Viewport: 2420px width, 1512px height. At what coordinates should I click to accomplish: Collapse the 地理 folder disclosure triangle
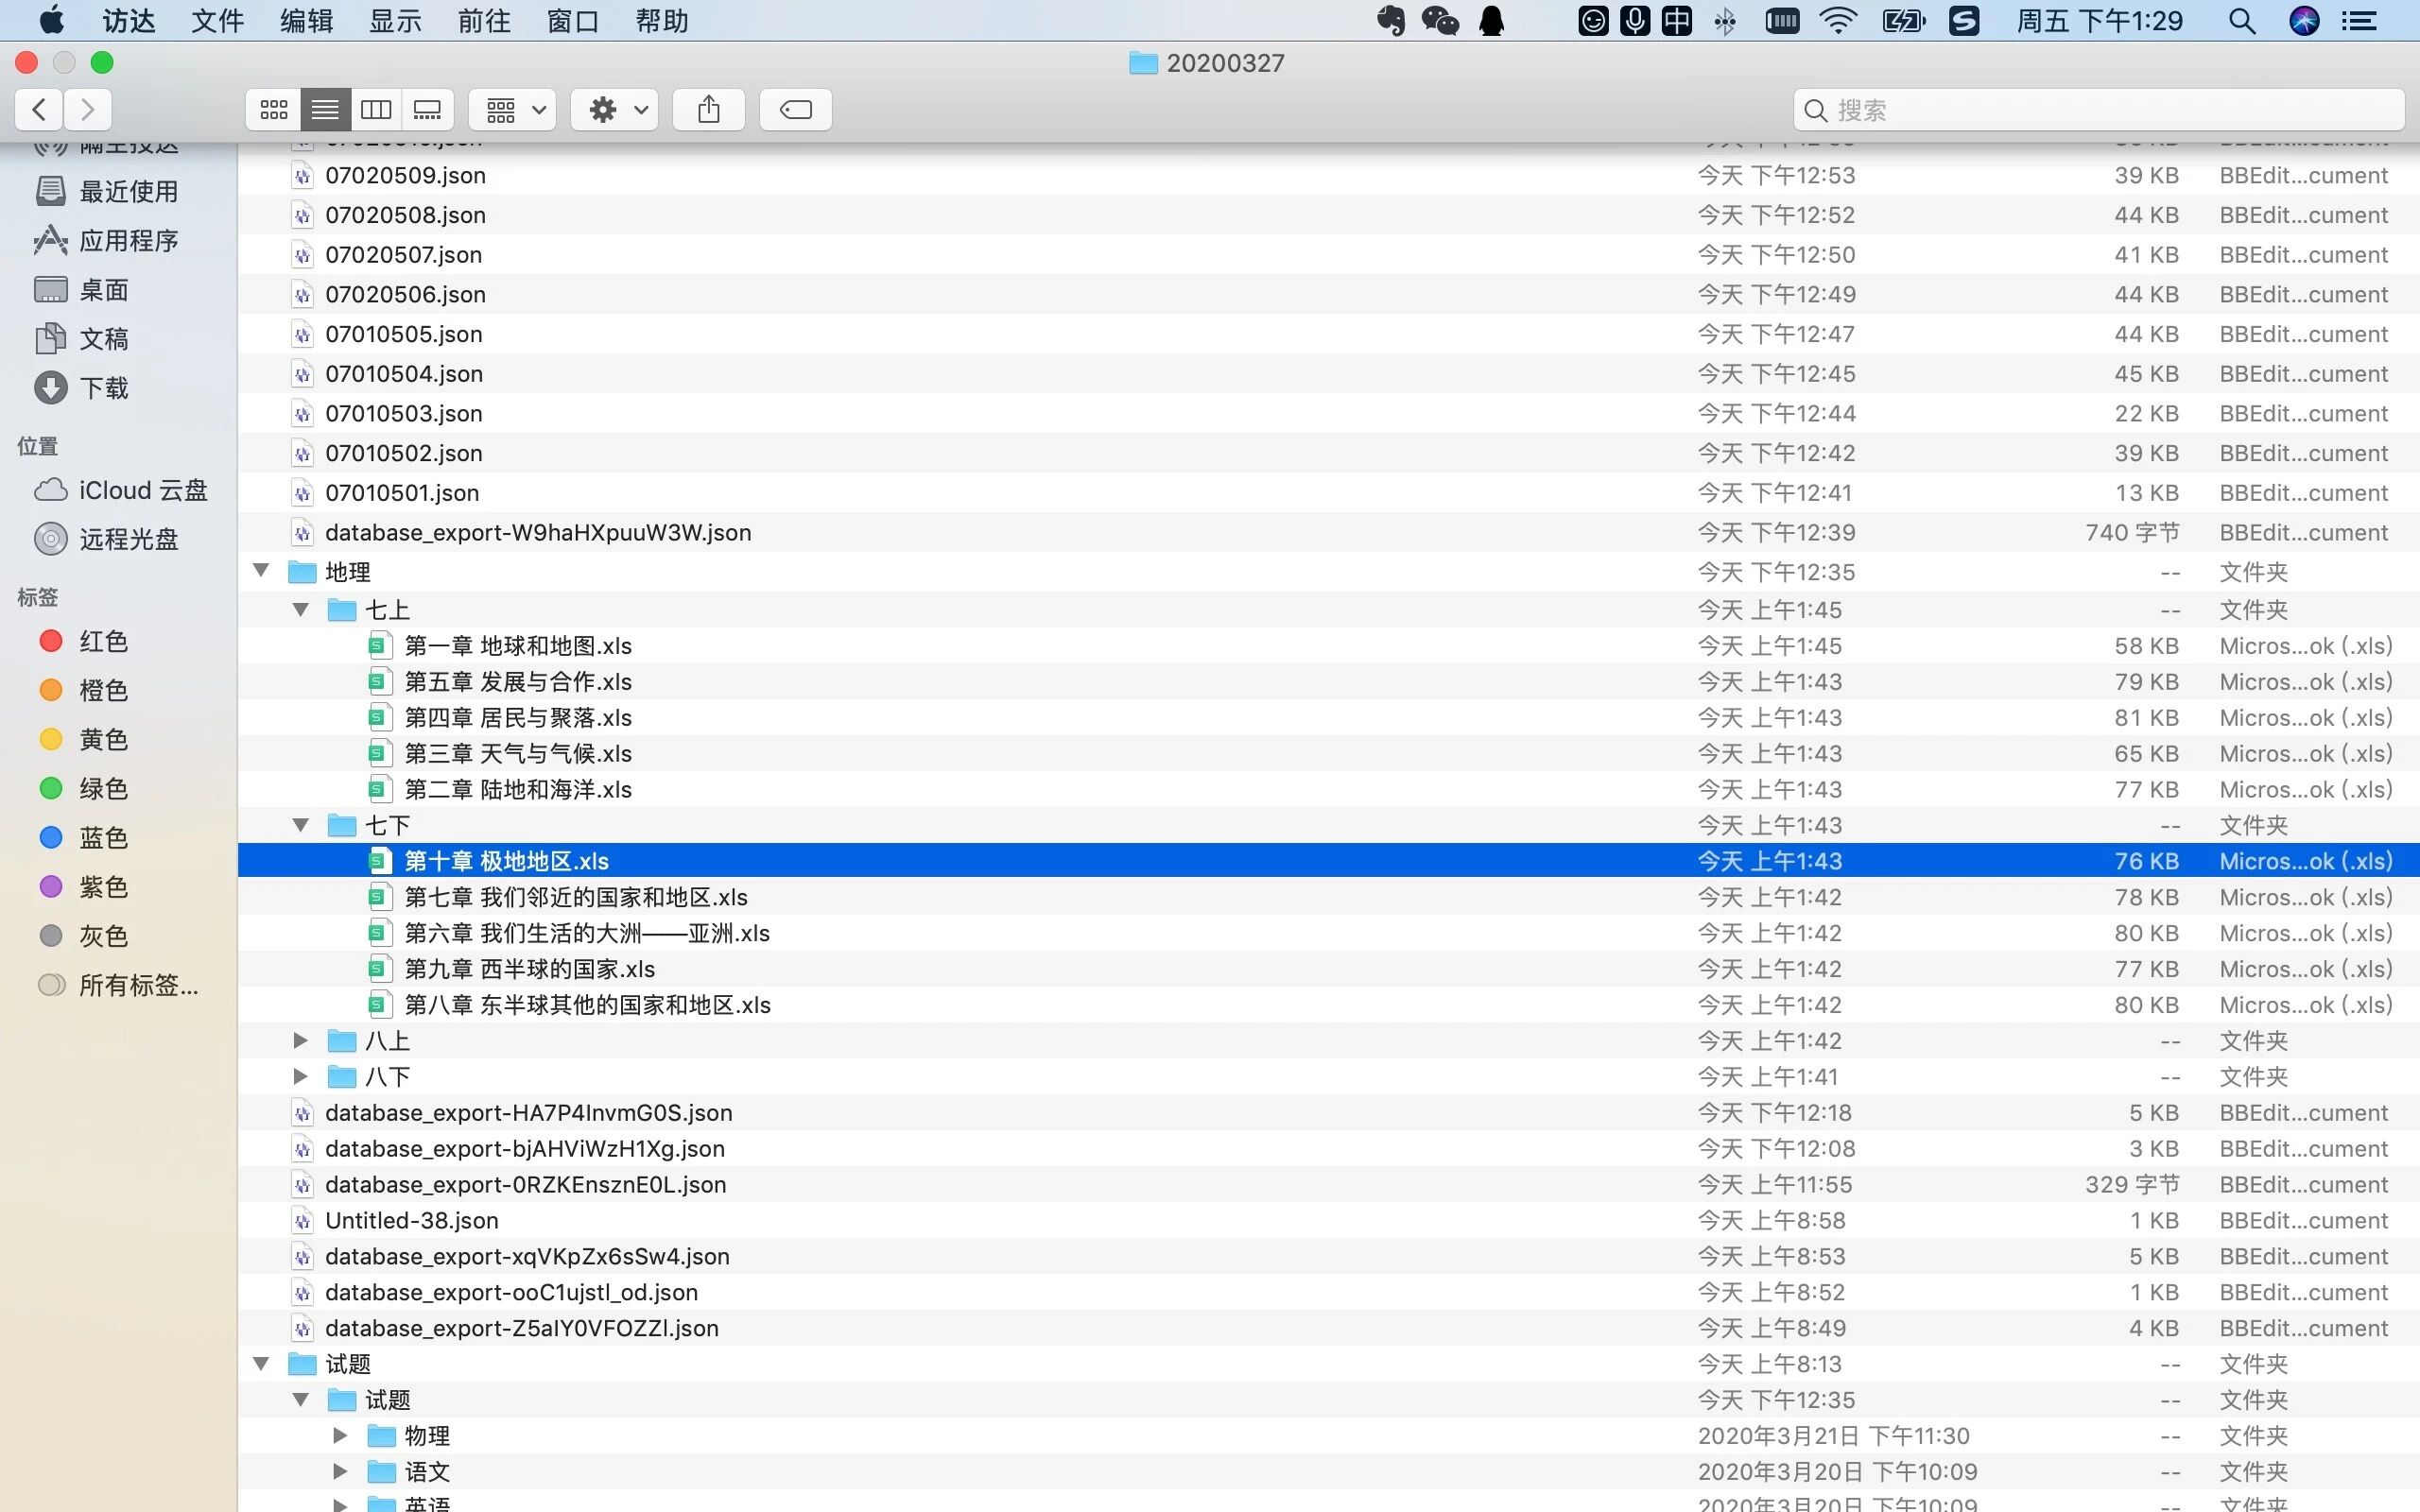(261, 571)
